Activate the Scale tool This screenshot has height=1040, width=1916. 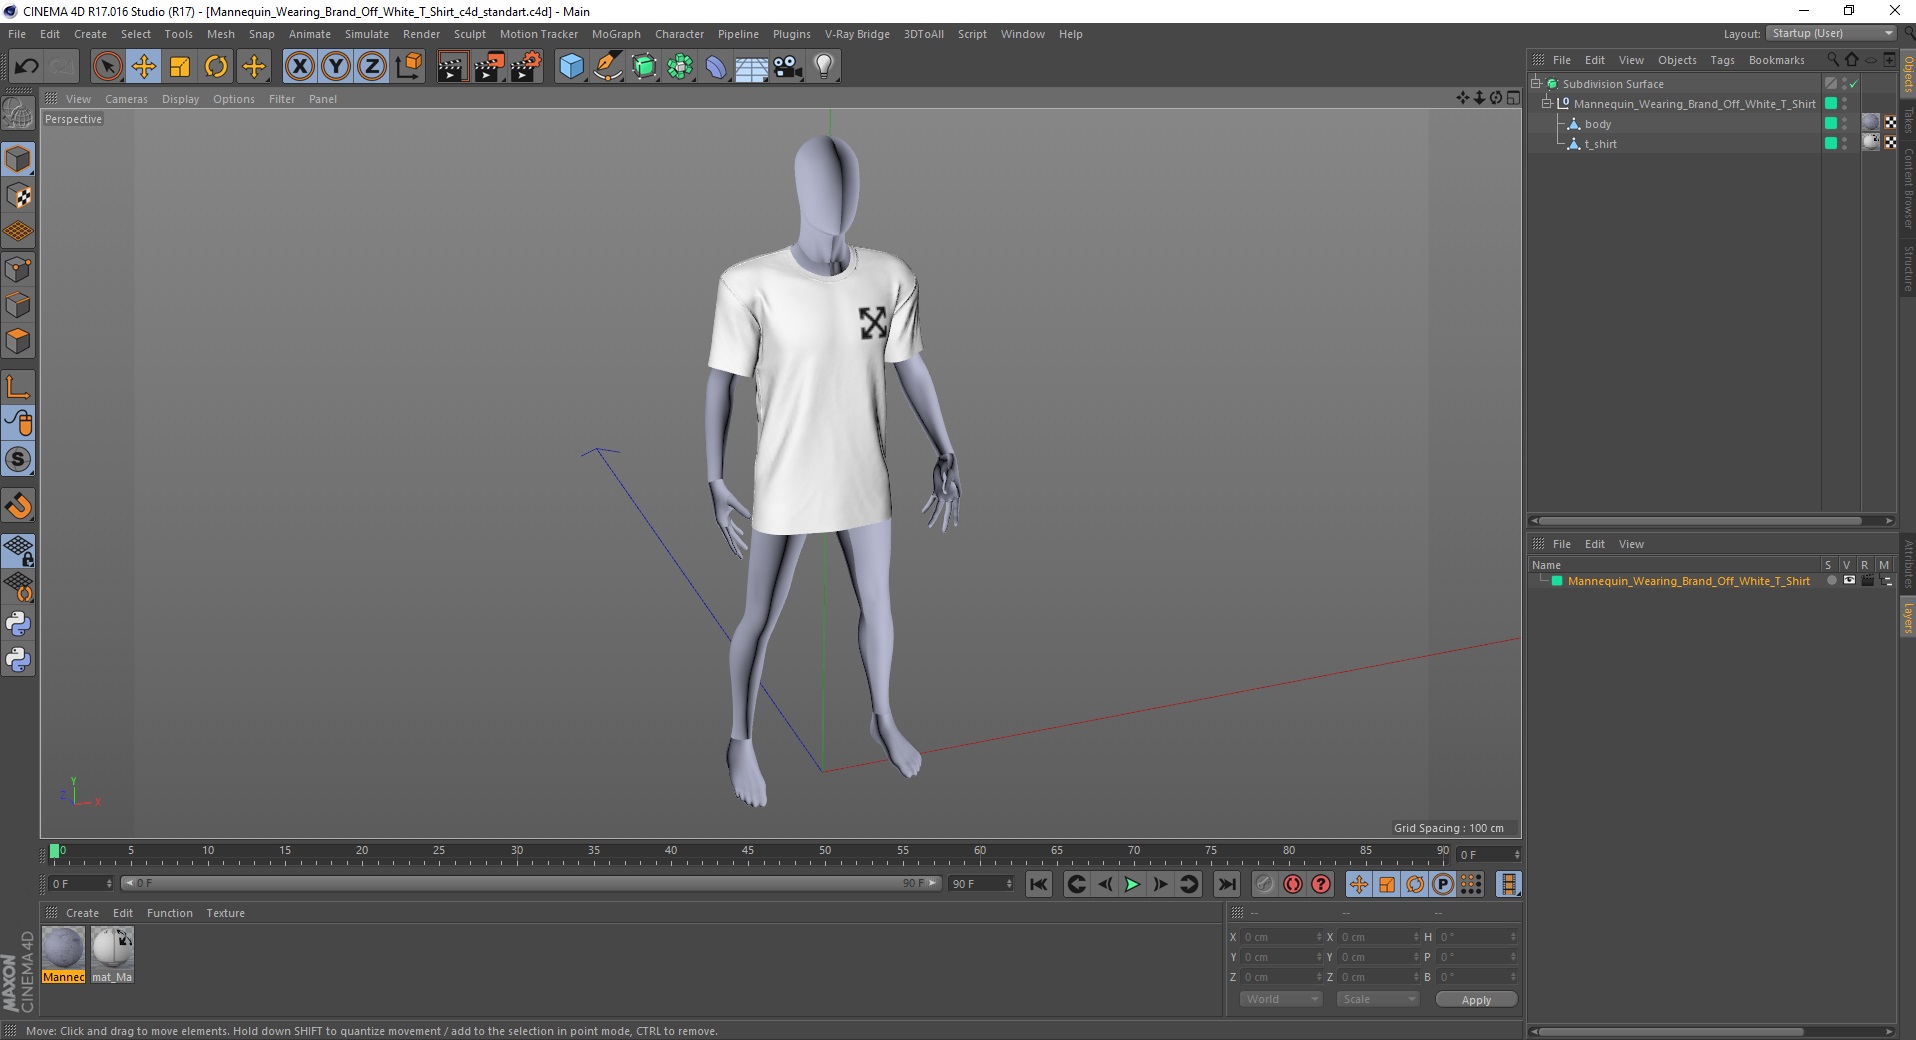(x=180, y=67)
